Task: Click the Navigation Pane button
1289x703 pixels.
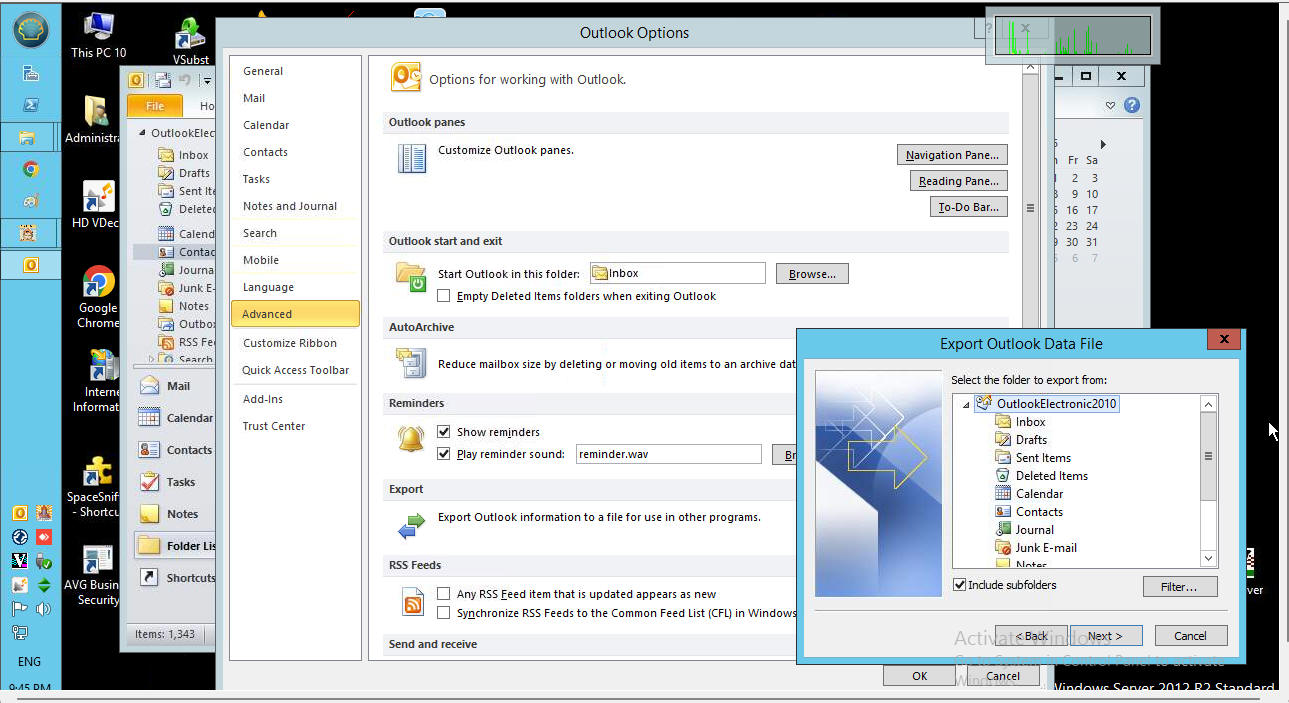Action: point(952,155)
